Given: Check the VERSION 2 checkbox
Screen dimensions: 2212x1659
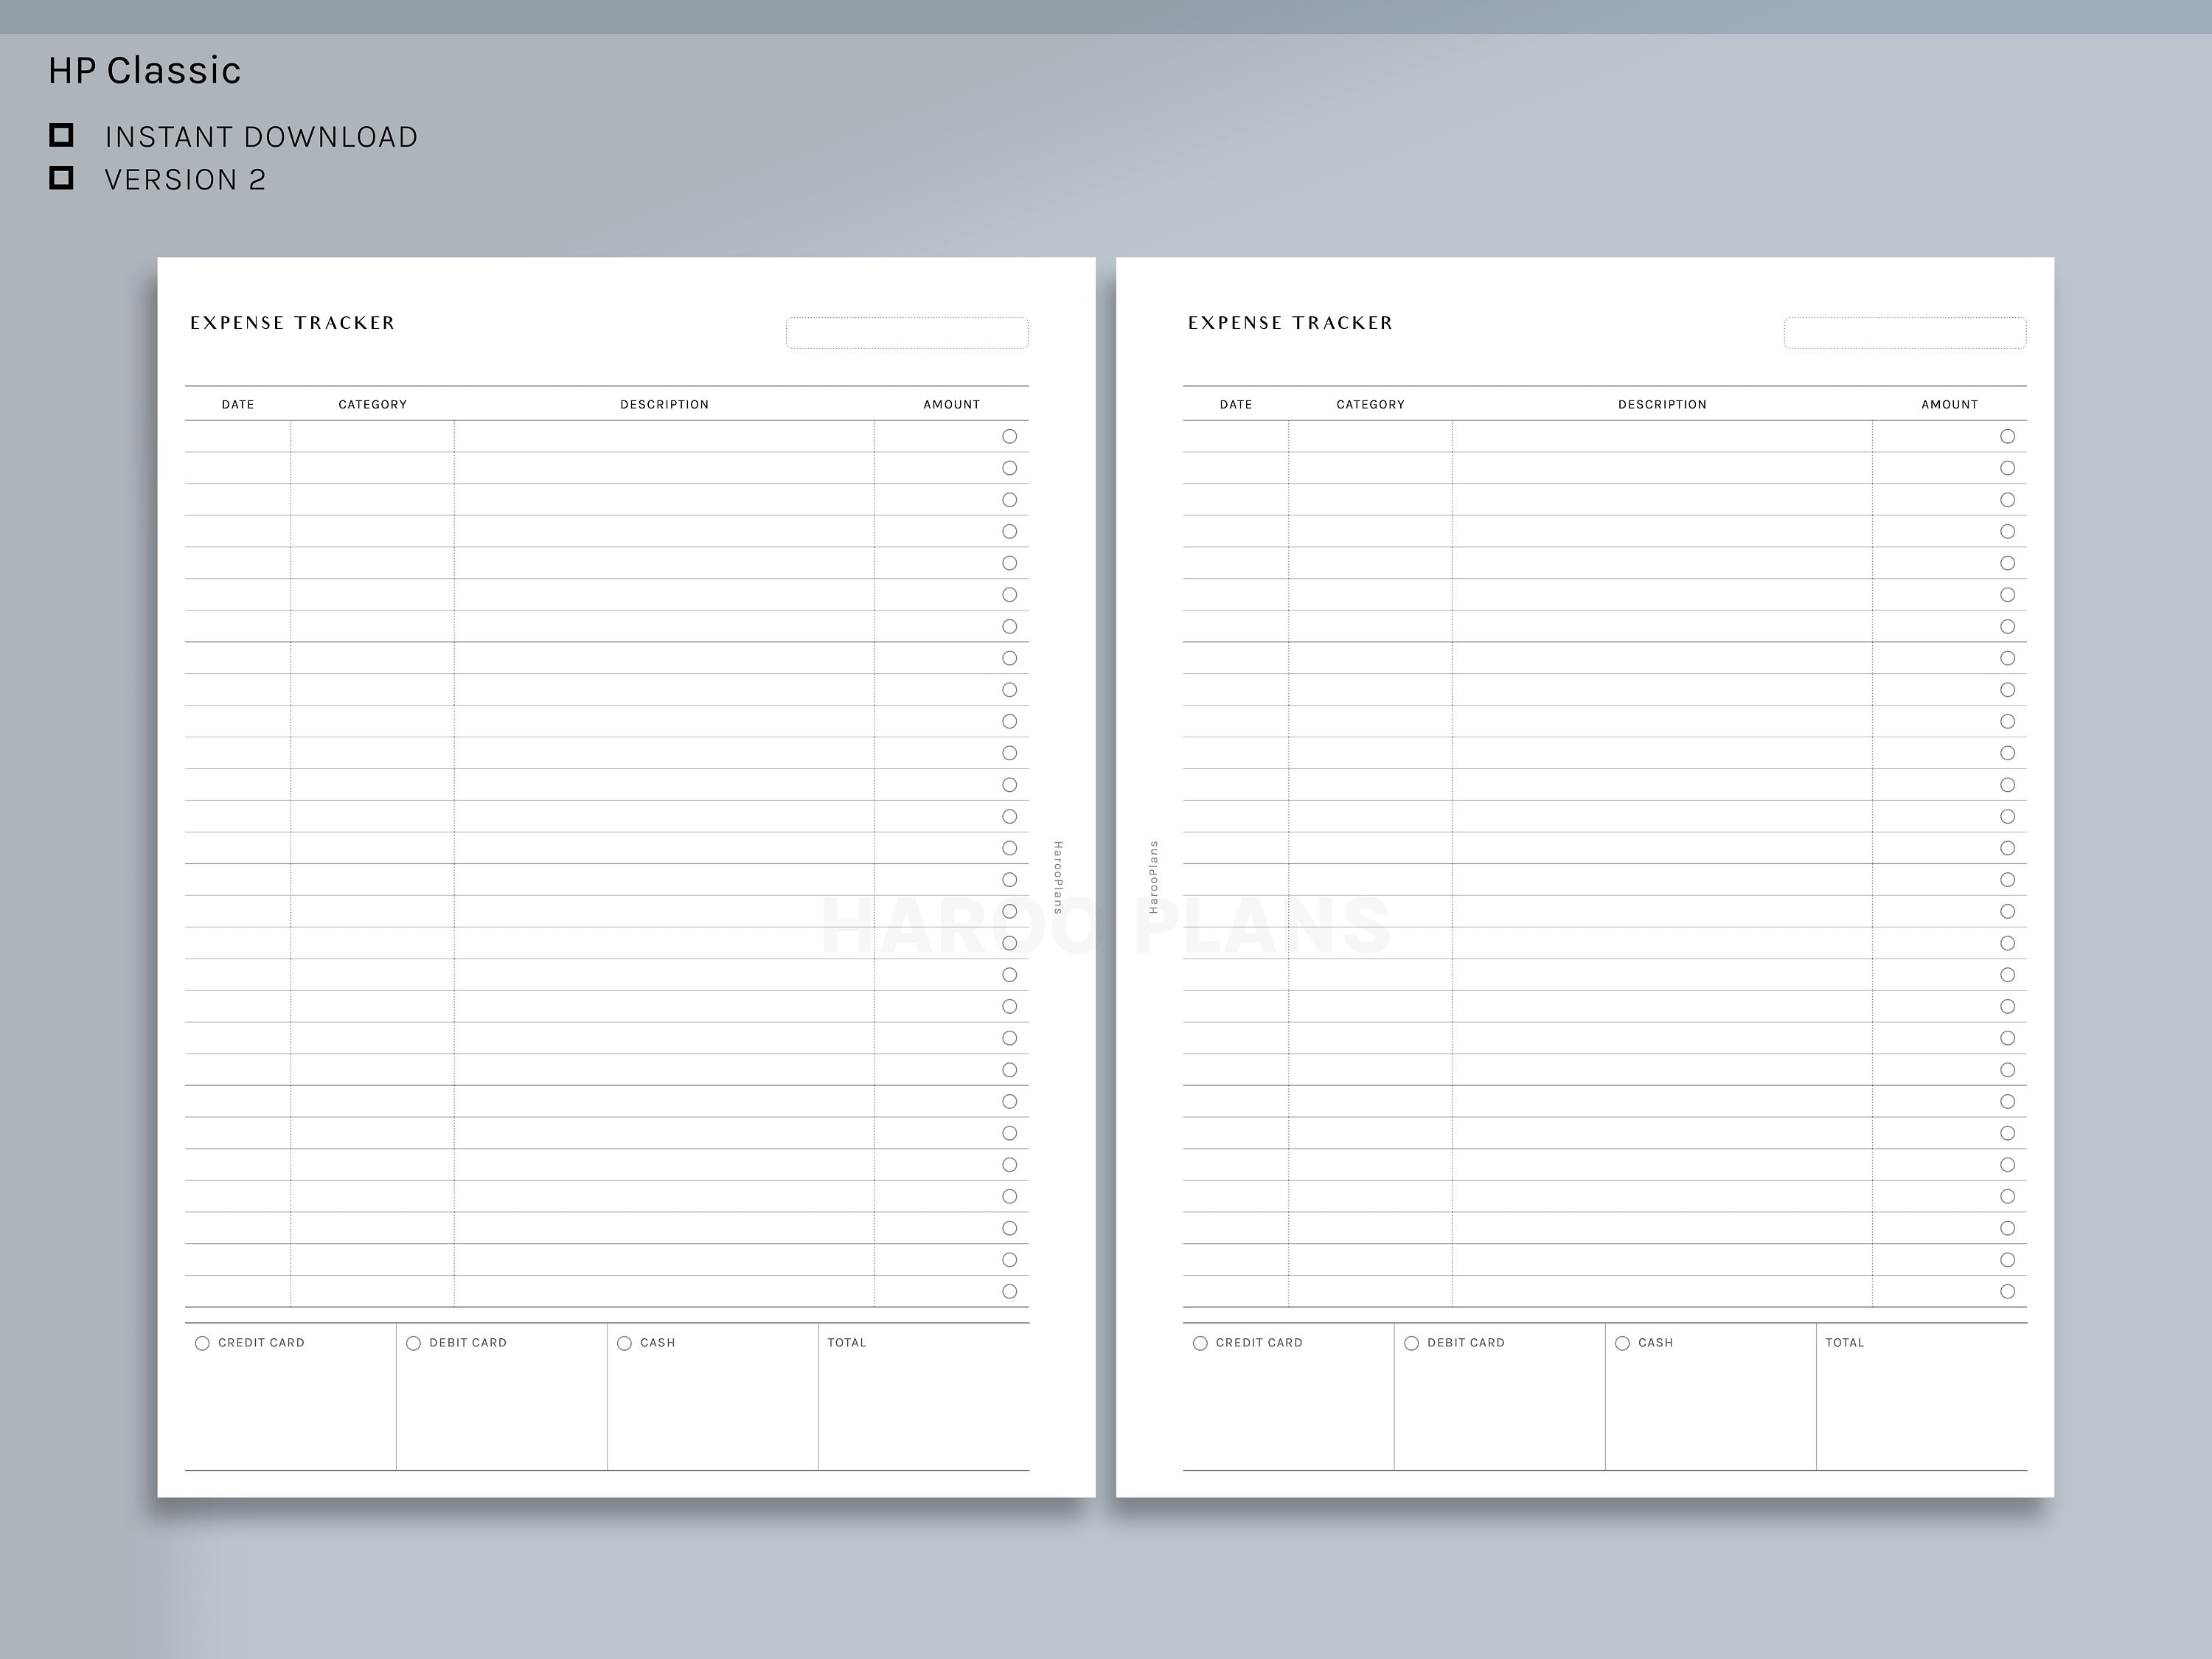Looking at the screenshot, I should click(62, 178).
